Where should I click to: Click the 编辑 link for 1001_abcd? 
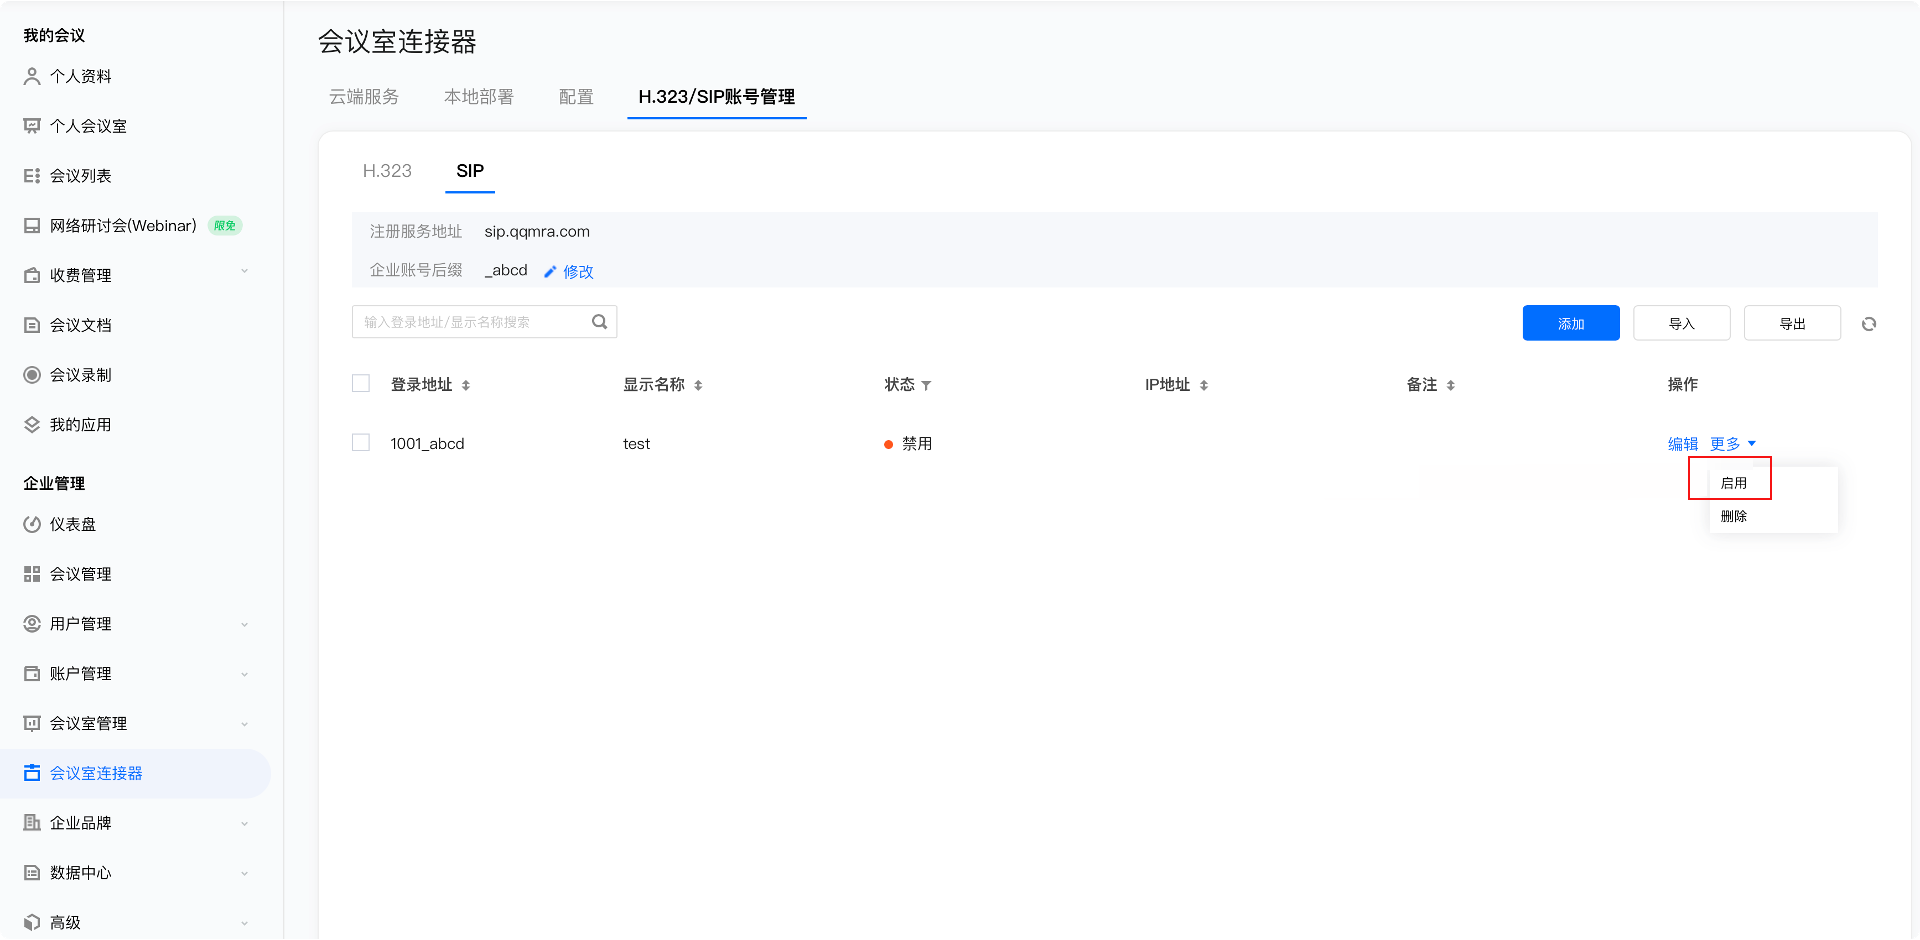(x=1683, y=444)
